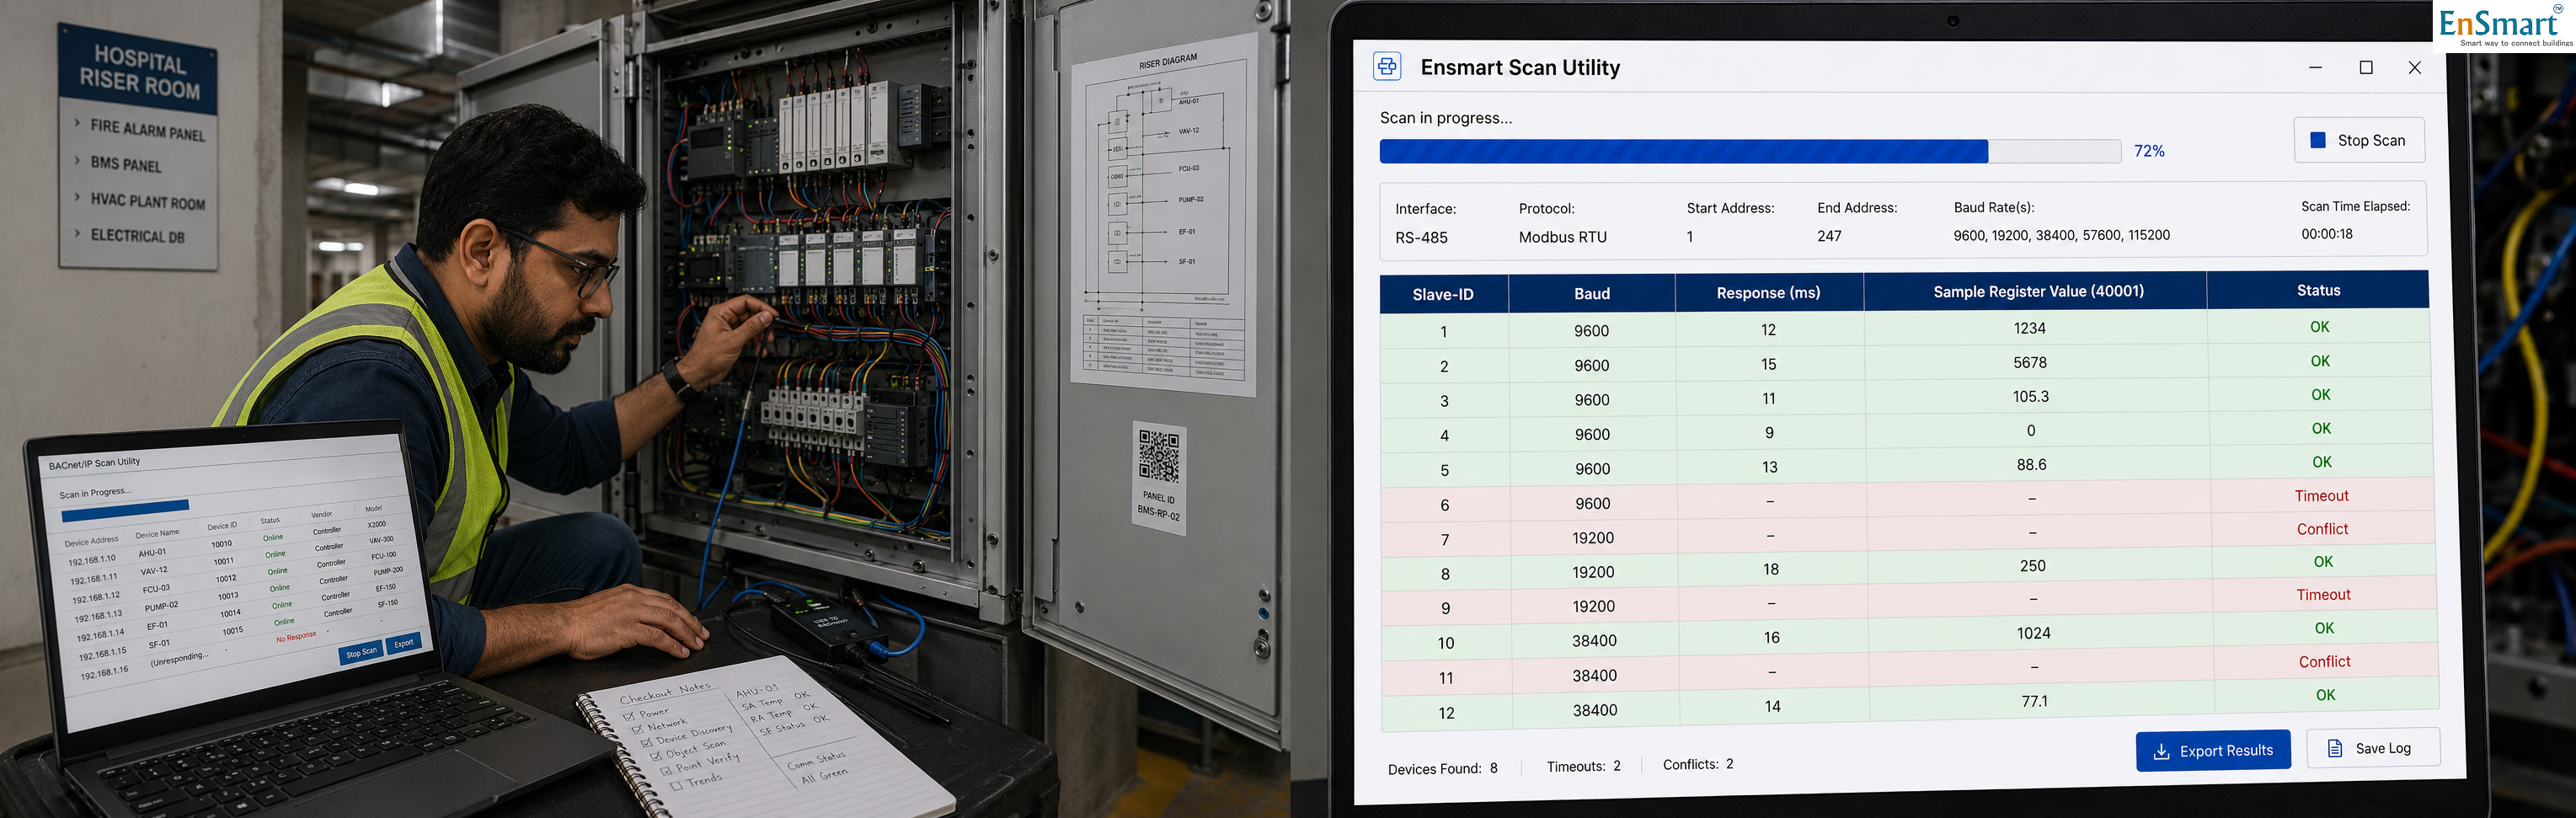This screenshot has width=2576, height=818.
Task: Select the row for Slave-ID 1
Action: [1905, 328]
